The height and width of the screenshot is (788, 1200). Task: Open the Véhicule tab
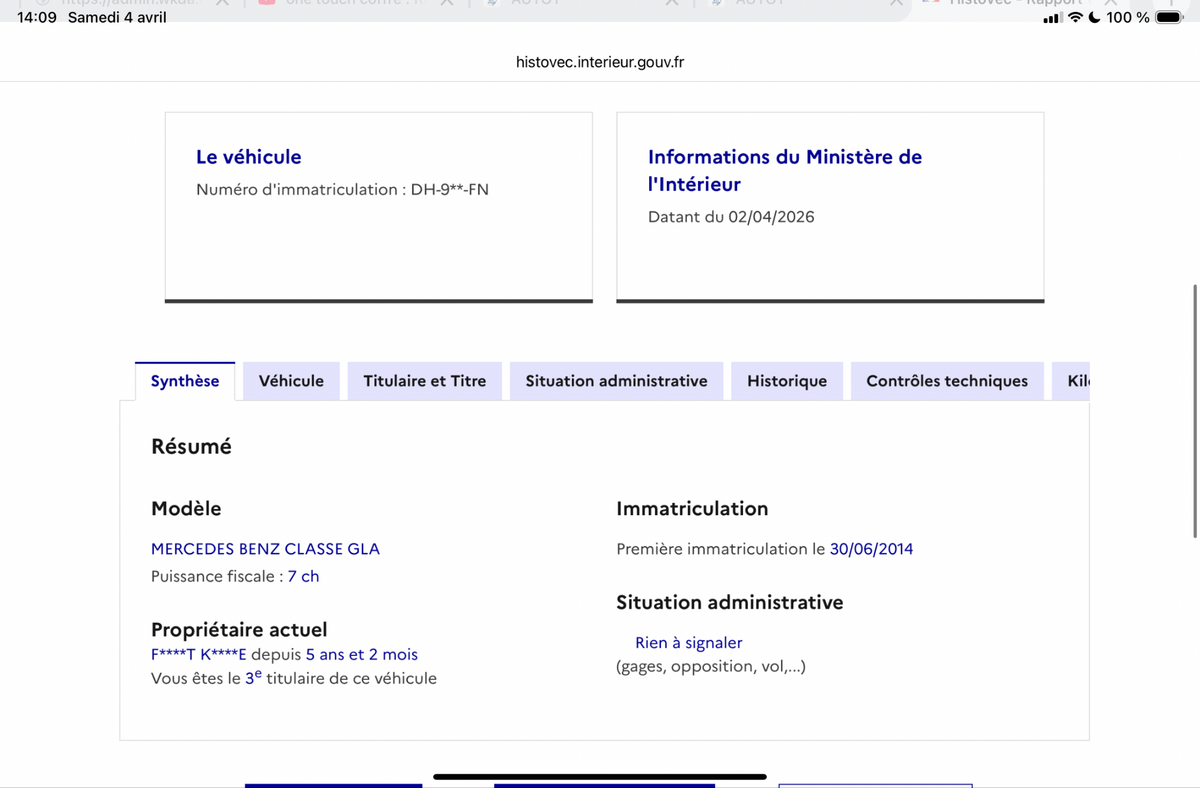click(x=291, y=381)
